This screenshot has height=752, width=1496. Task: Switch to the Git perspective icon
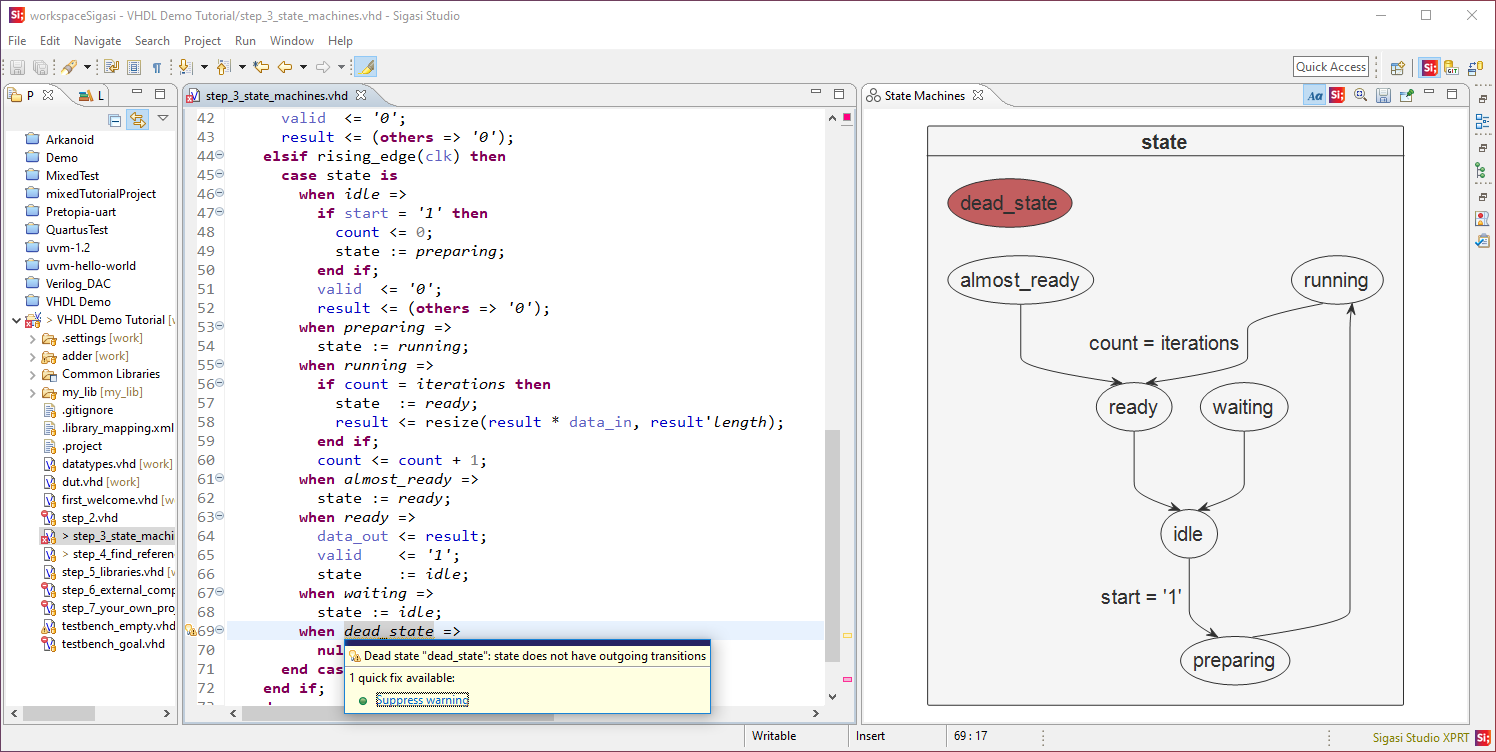coord(1452,68)
